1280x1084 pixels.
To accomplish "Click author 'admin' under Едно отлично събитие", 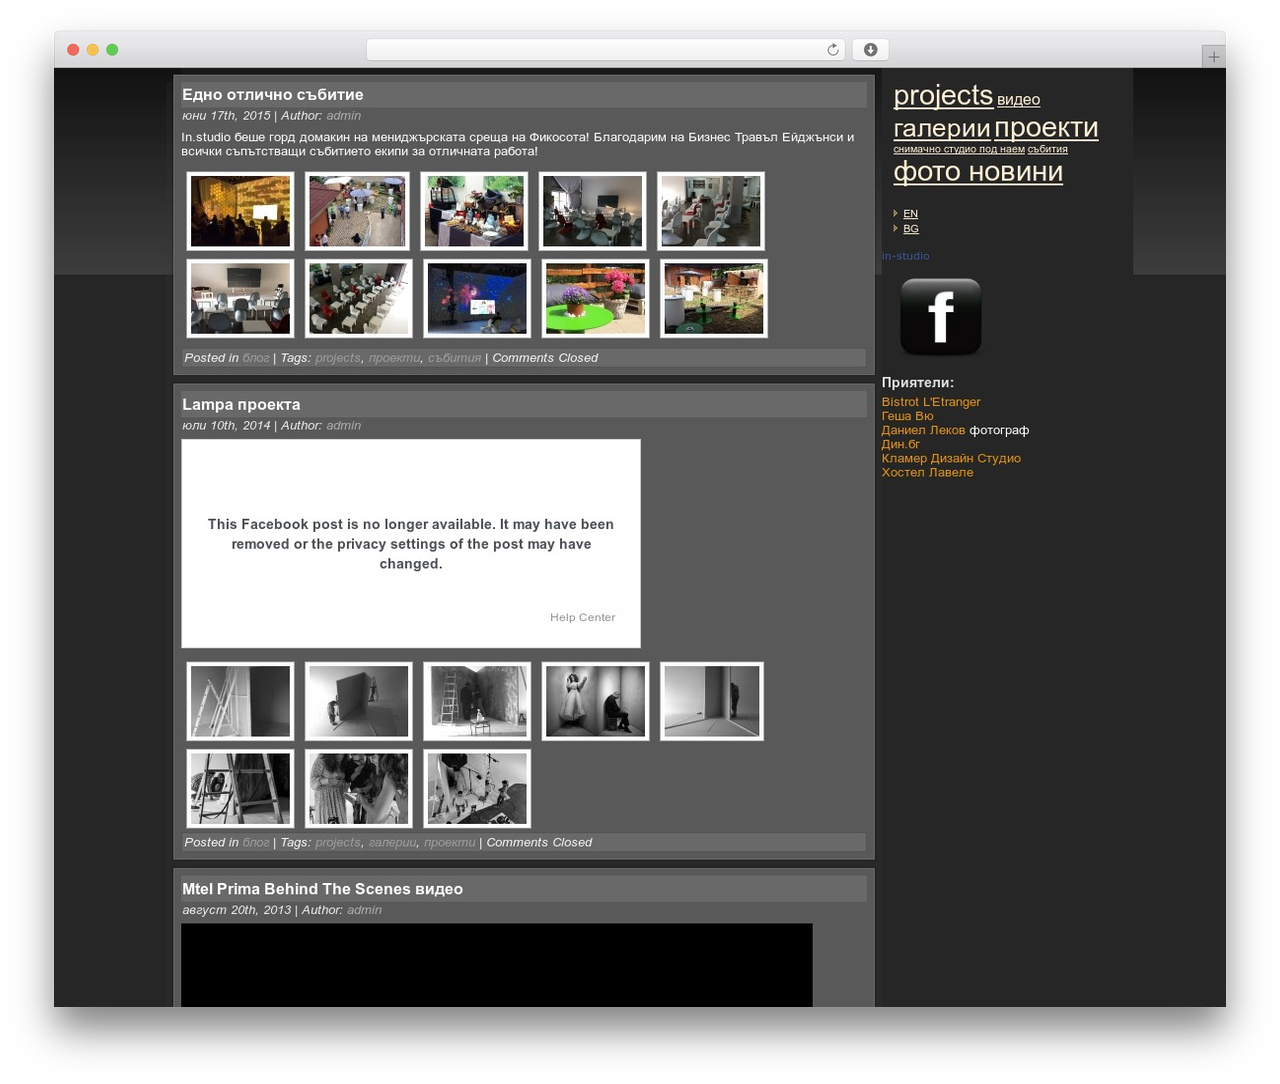I will [x=343, y=116].
